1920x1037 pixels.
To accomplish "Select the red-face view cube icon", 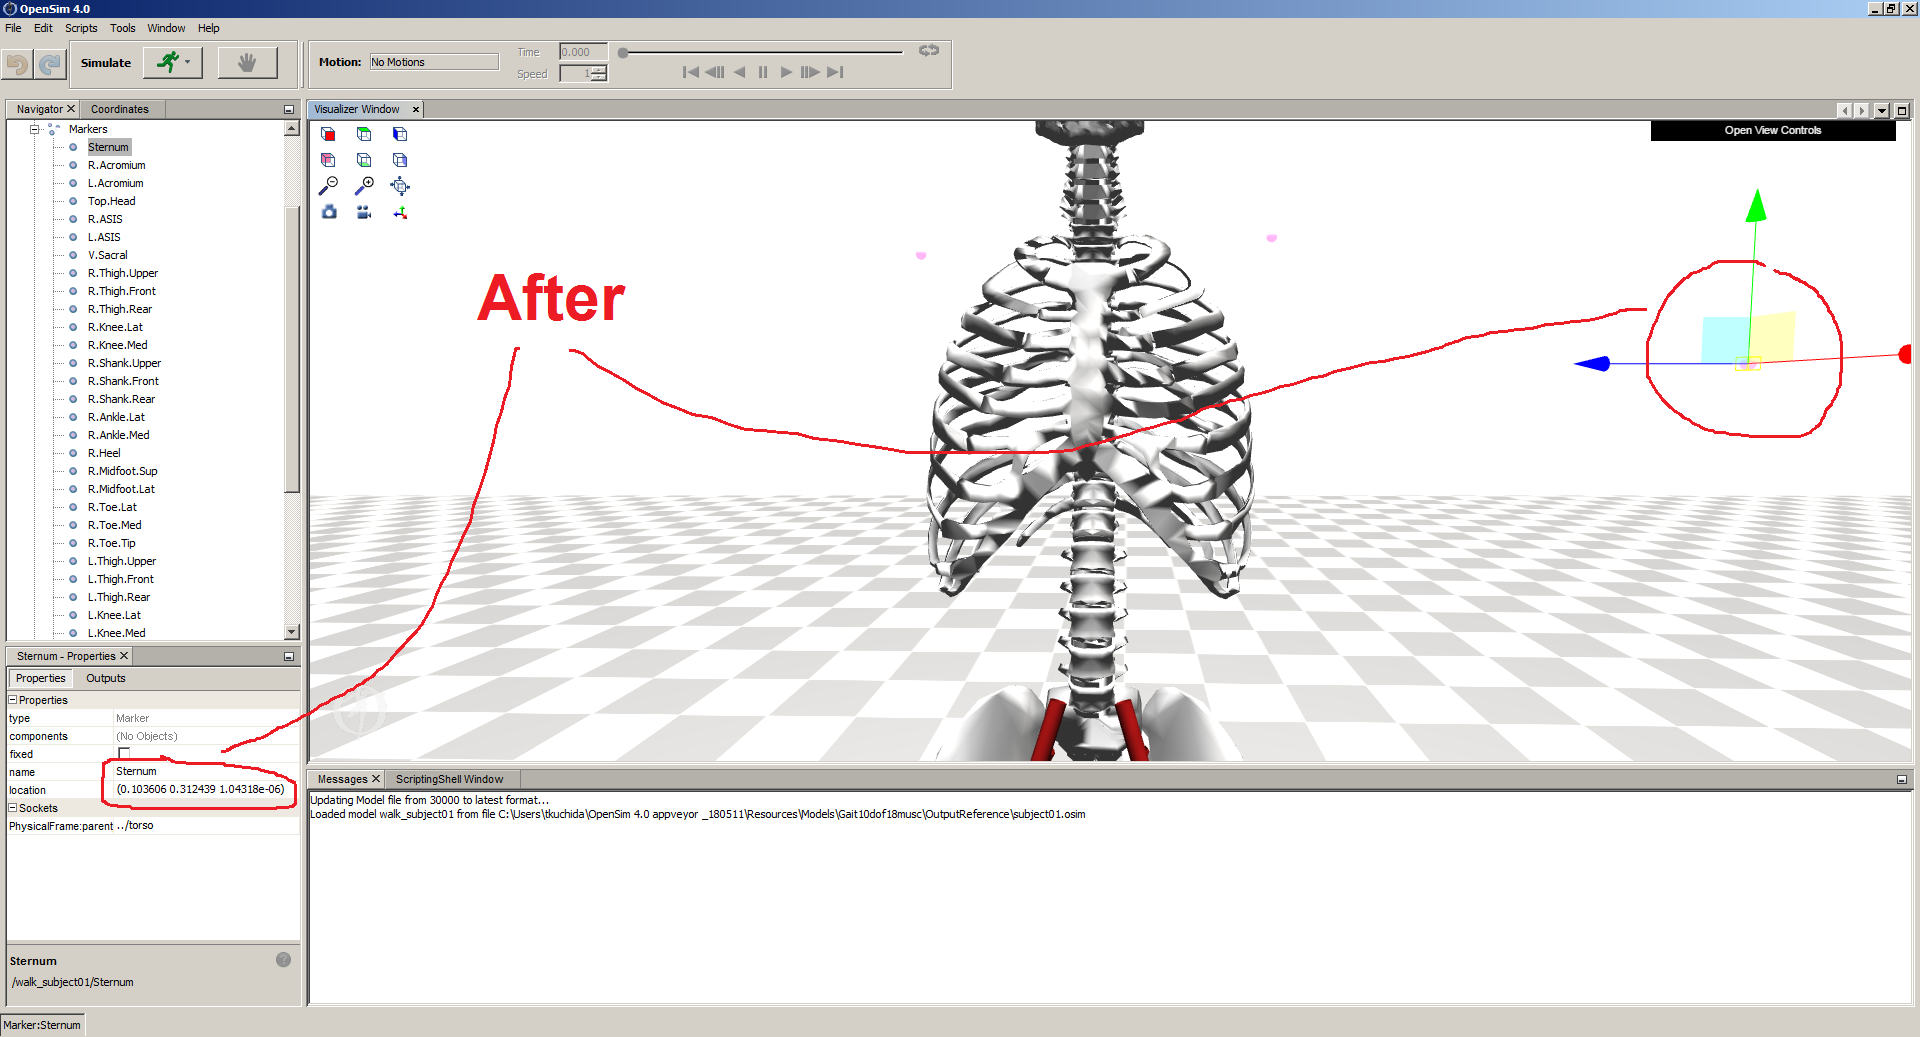I will tap(328, 133).
